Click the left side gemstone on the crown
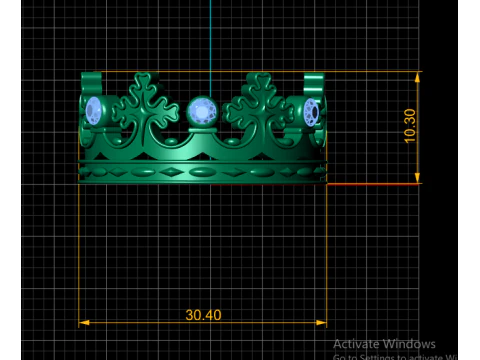480x360 pixels. [x=93, y=111]
